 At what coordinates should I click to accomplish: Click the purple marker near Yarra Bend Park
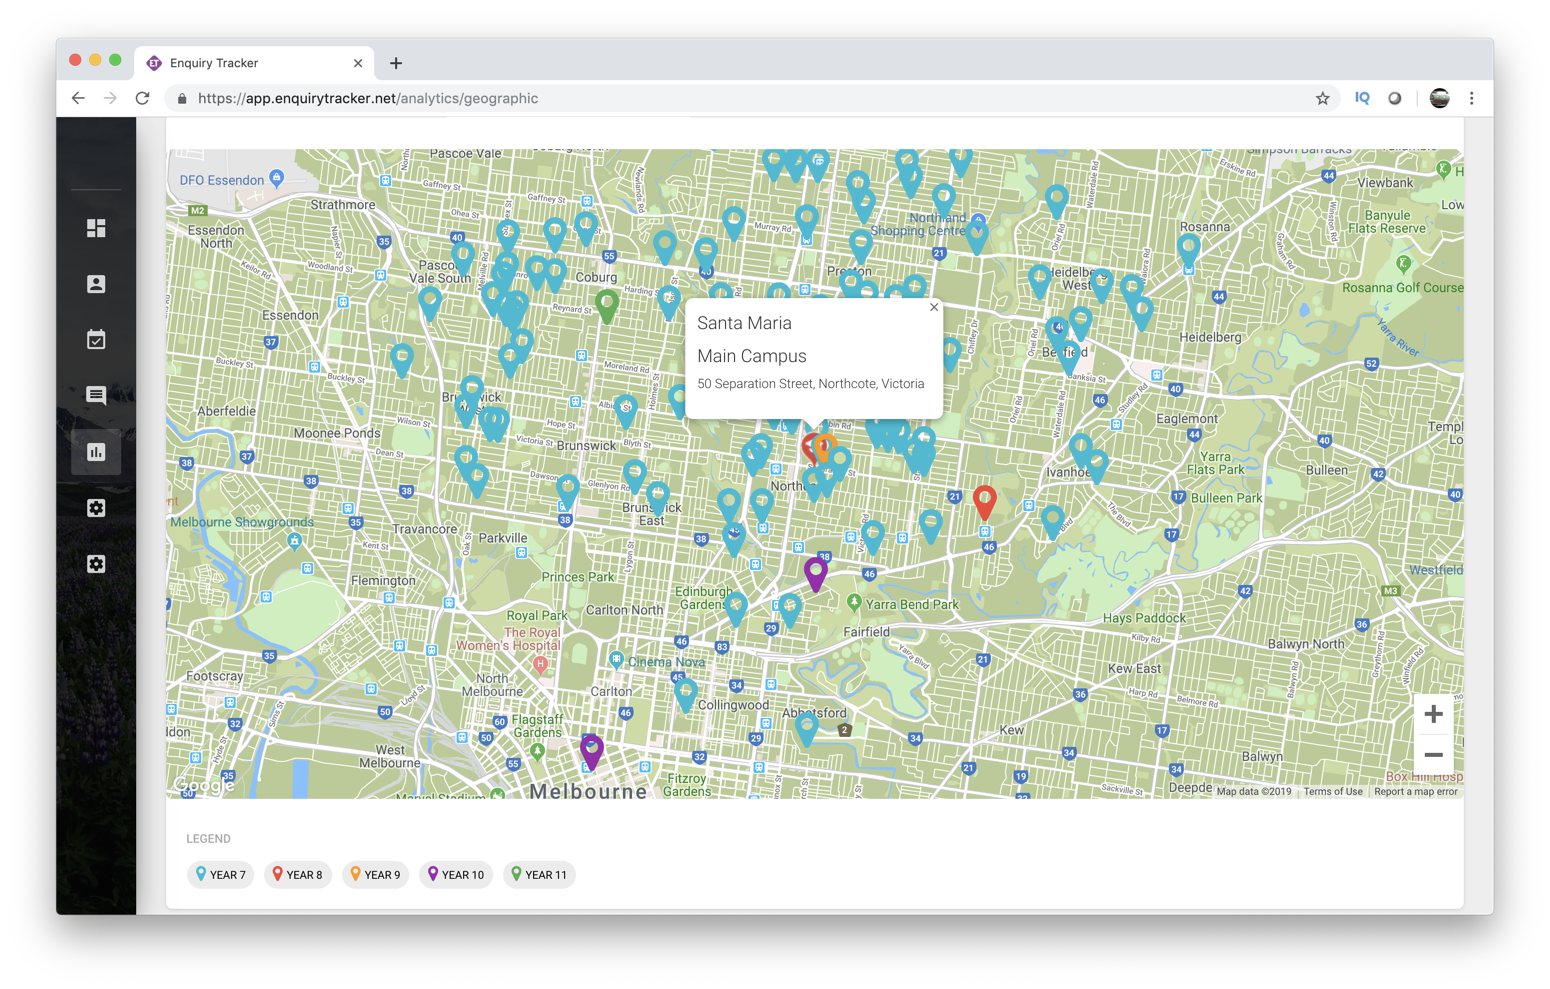[816, 573]
